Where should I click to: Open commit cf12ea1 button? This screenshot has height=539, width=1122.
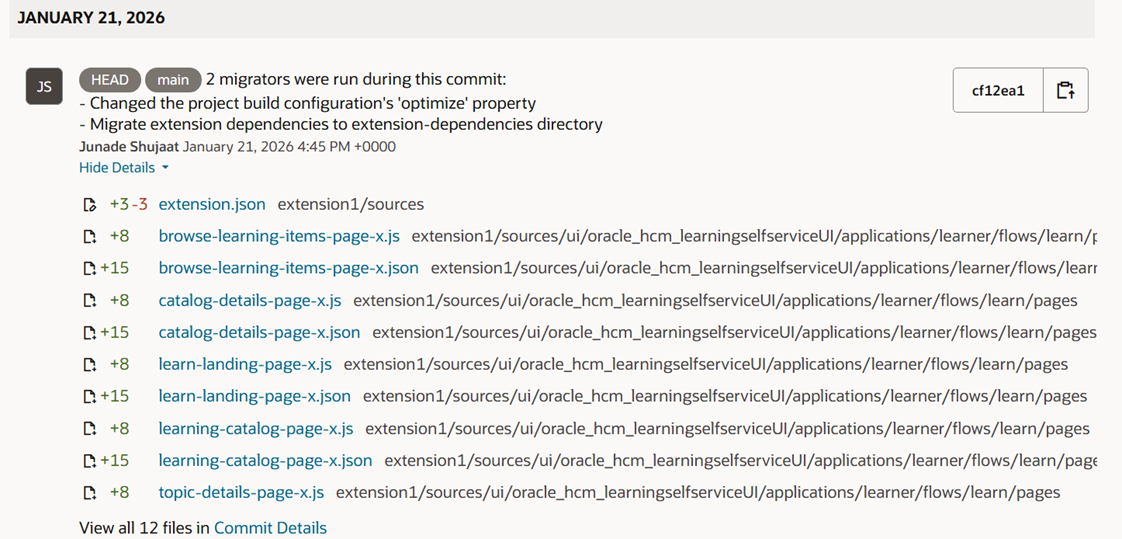[998, 90]
